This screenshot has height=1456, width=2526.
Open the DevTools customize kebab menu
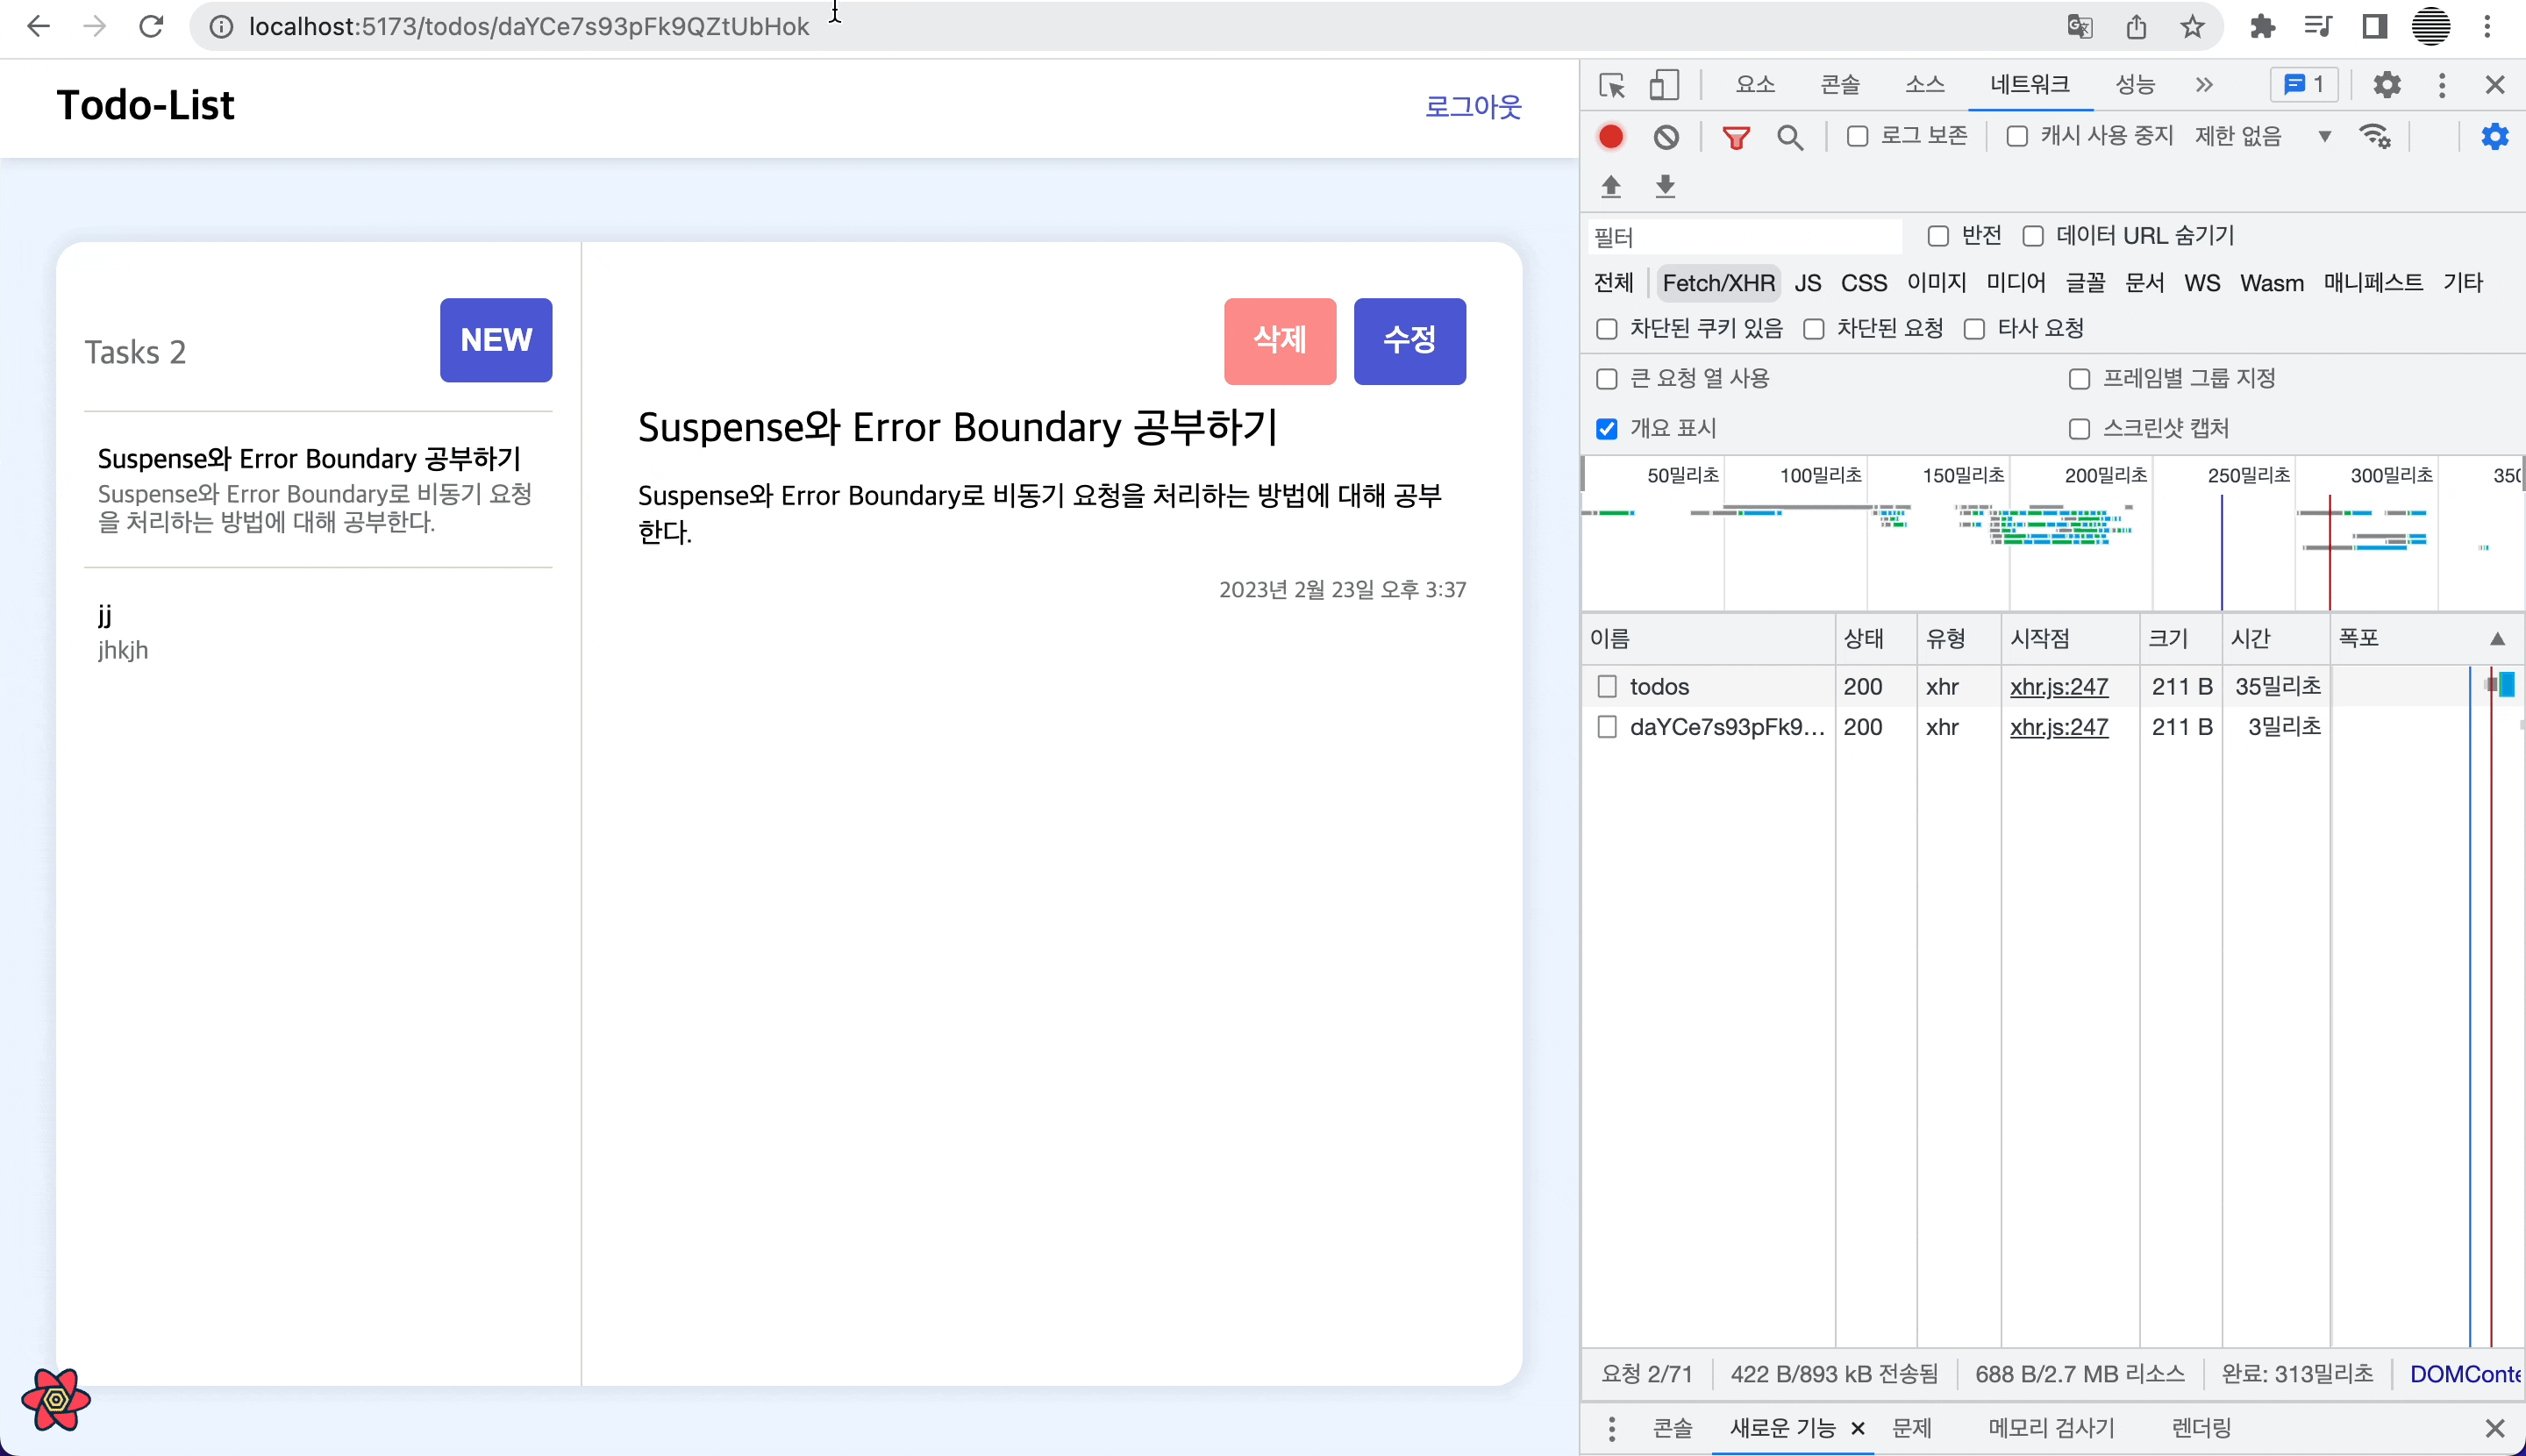pos(2442,85)
